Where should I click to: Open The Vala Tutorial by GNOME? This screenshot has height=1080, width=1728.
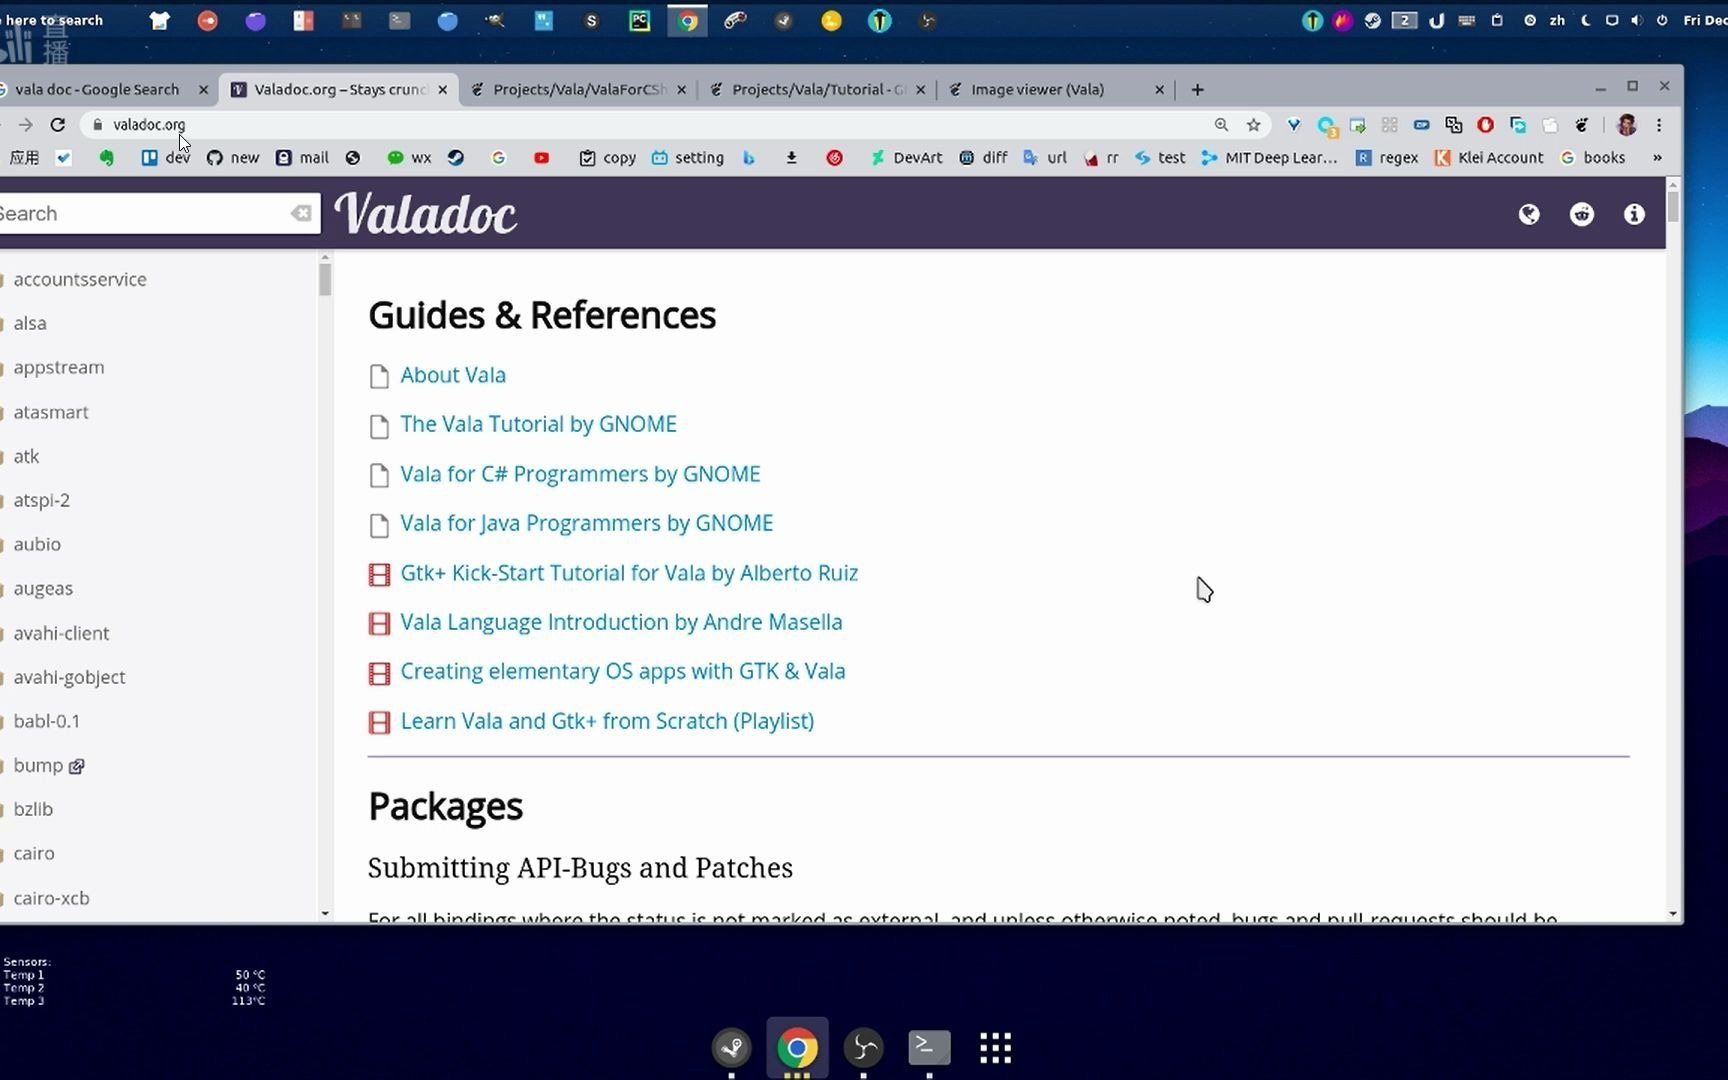538,424
